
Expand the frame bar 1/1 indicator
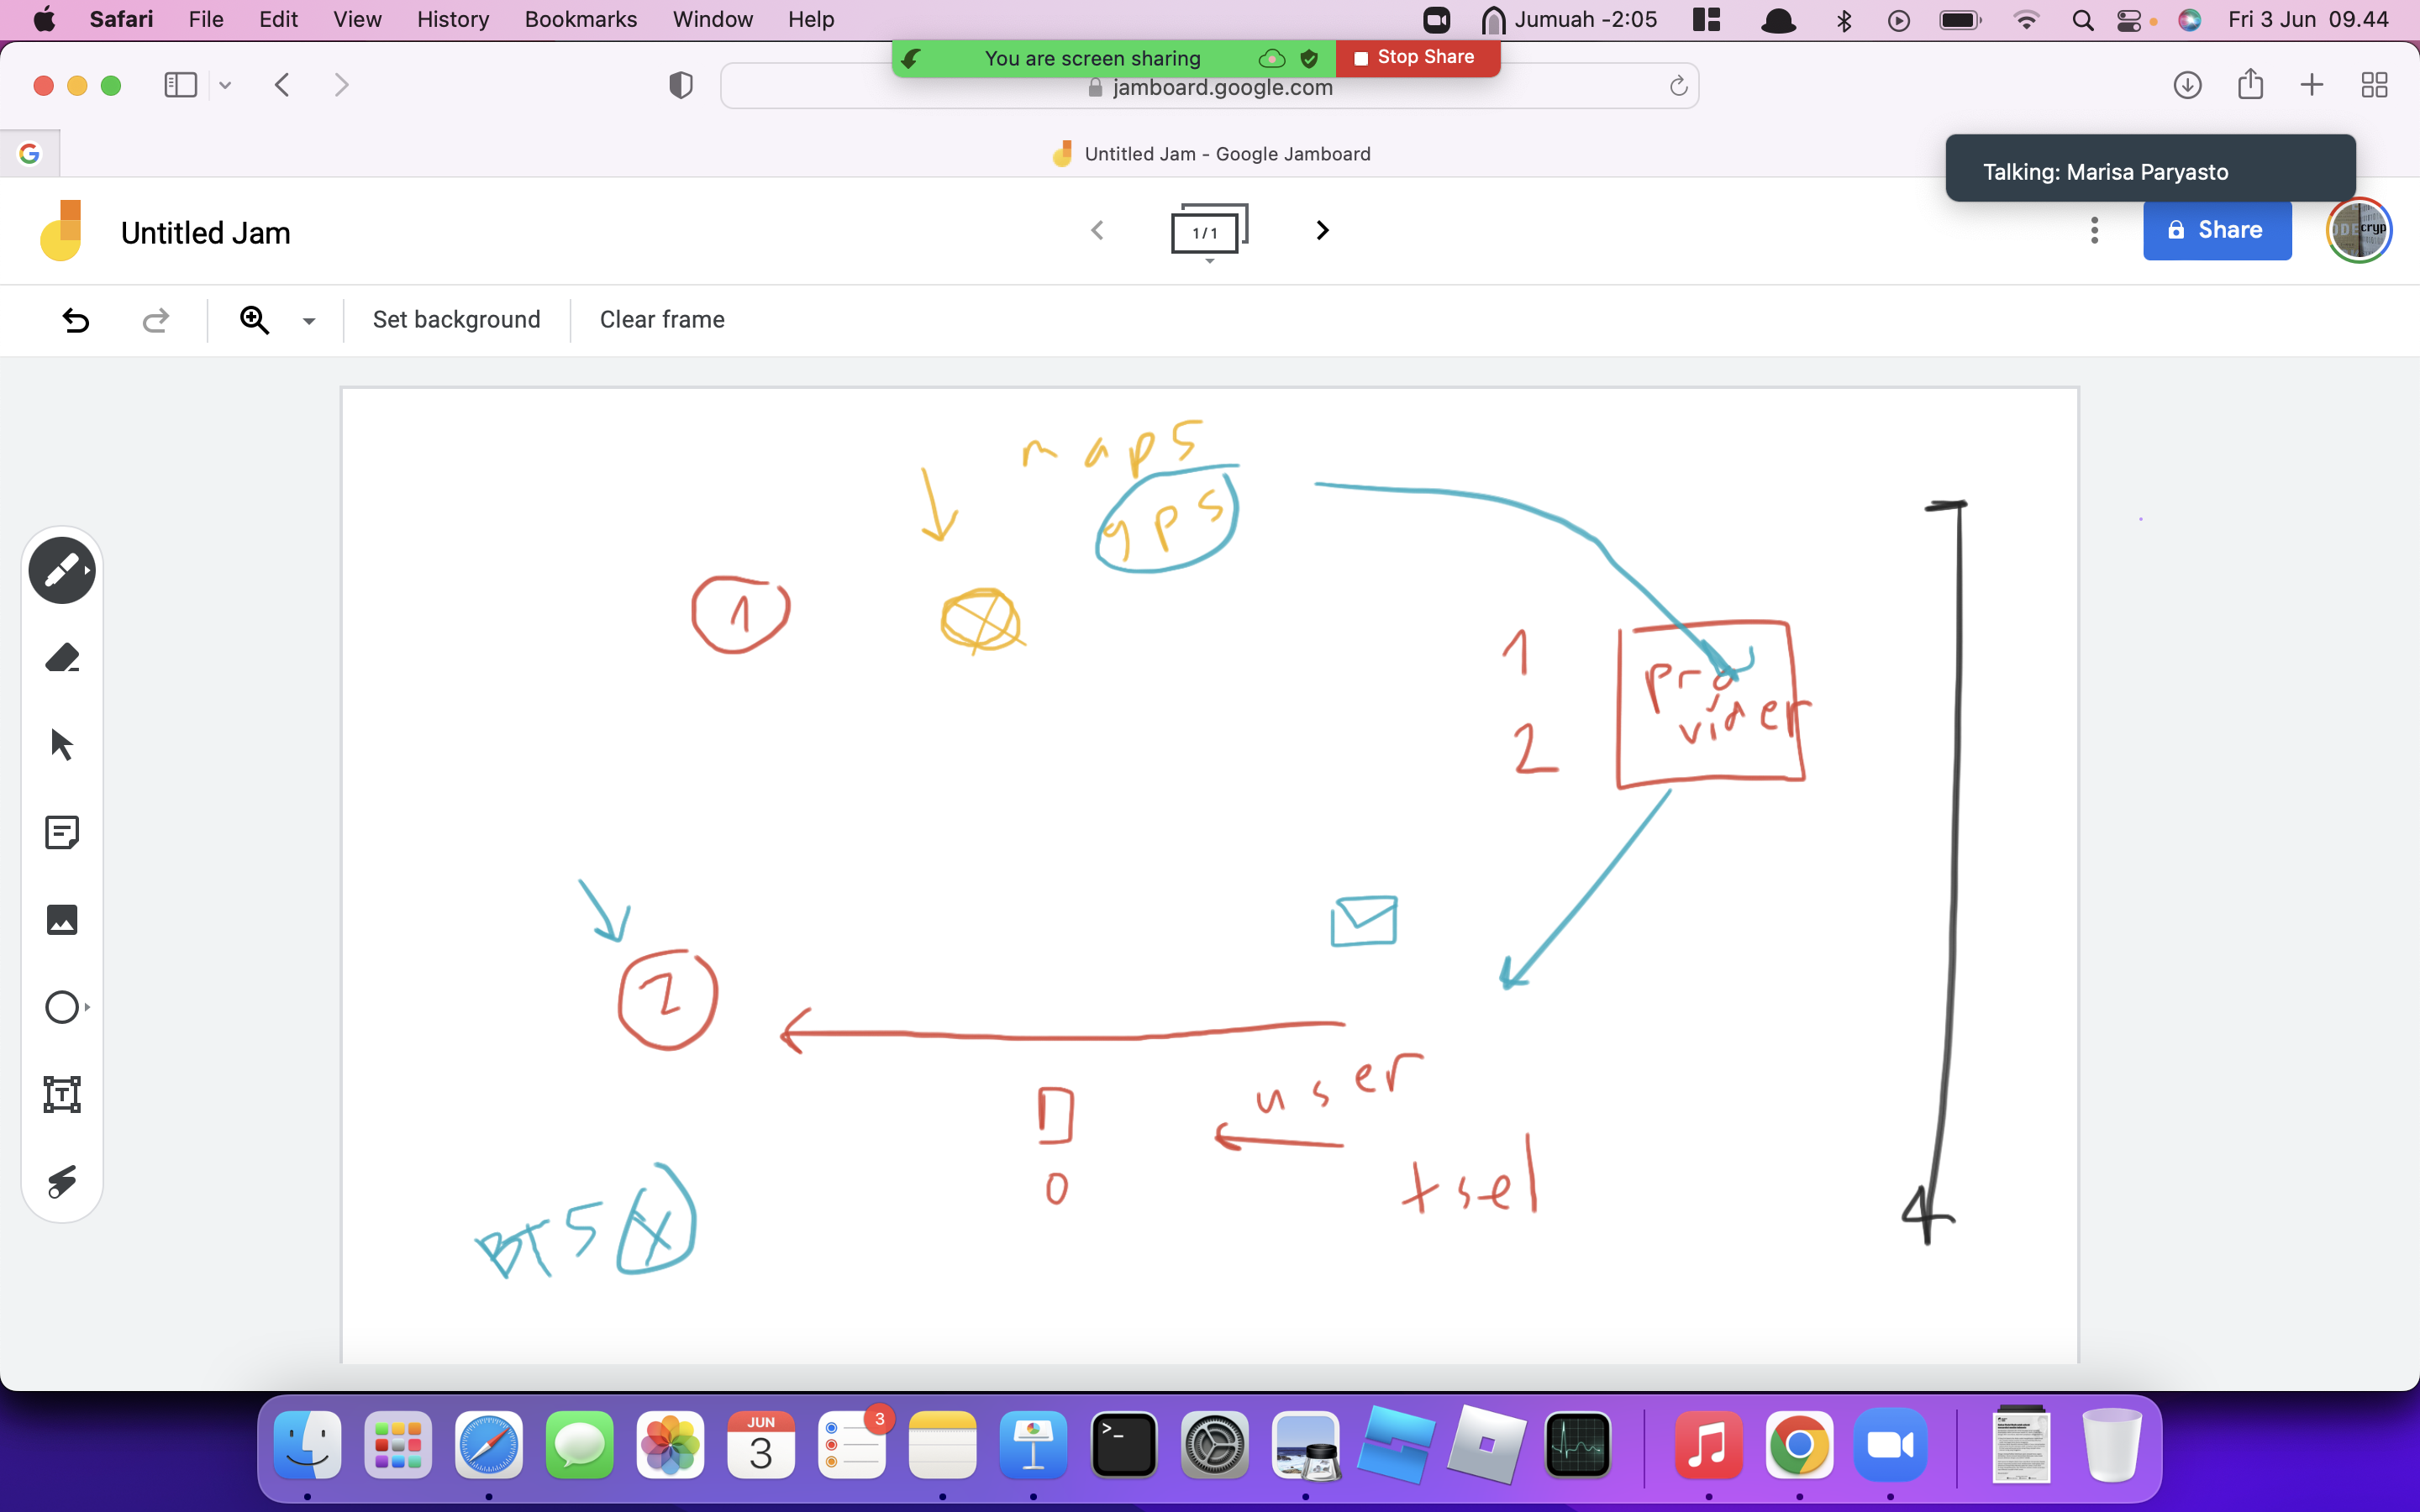1209,232
